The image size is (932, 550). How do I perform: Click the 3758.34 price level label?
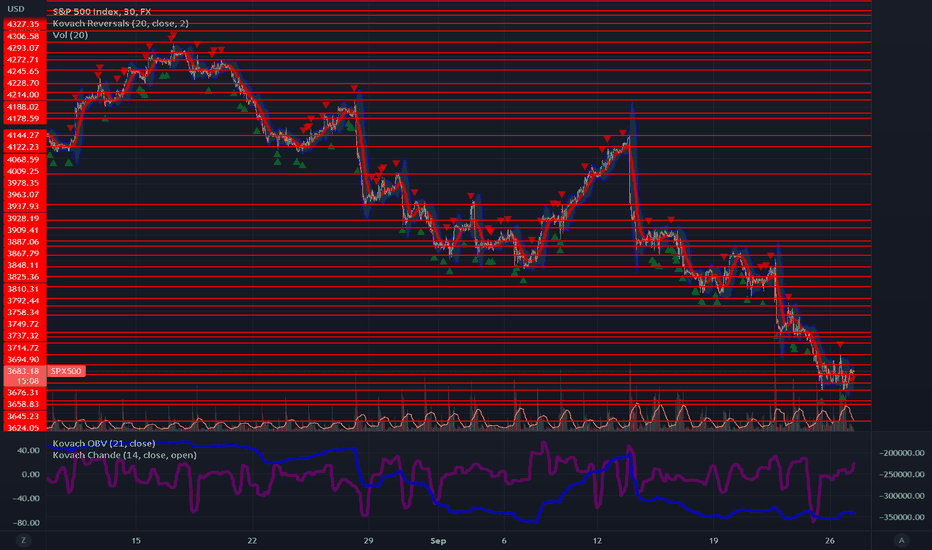(x=23, y=312)
